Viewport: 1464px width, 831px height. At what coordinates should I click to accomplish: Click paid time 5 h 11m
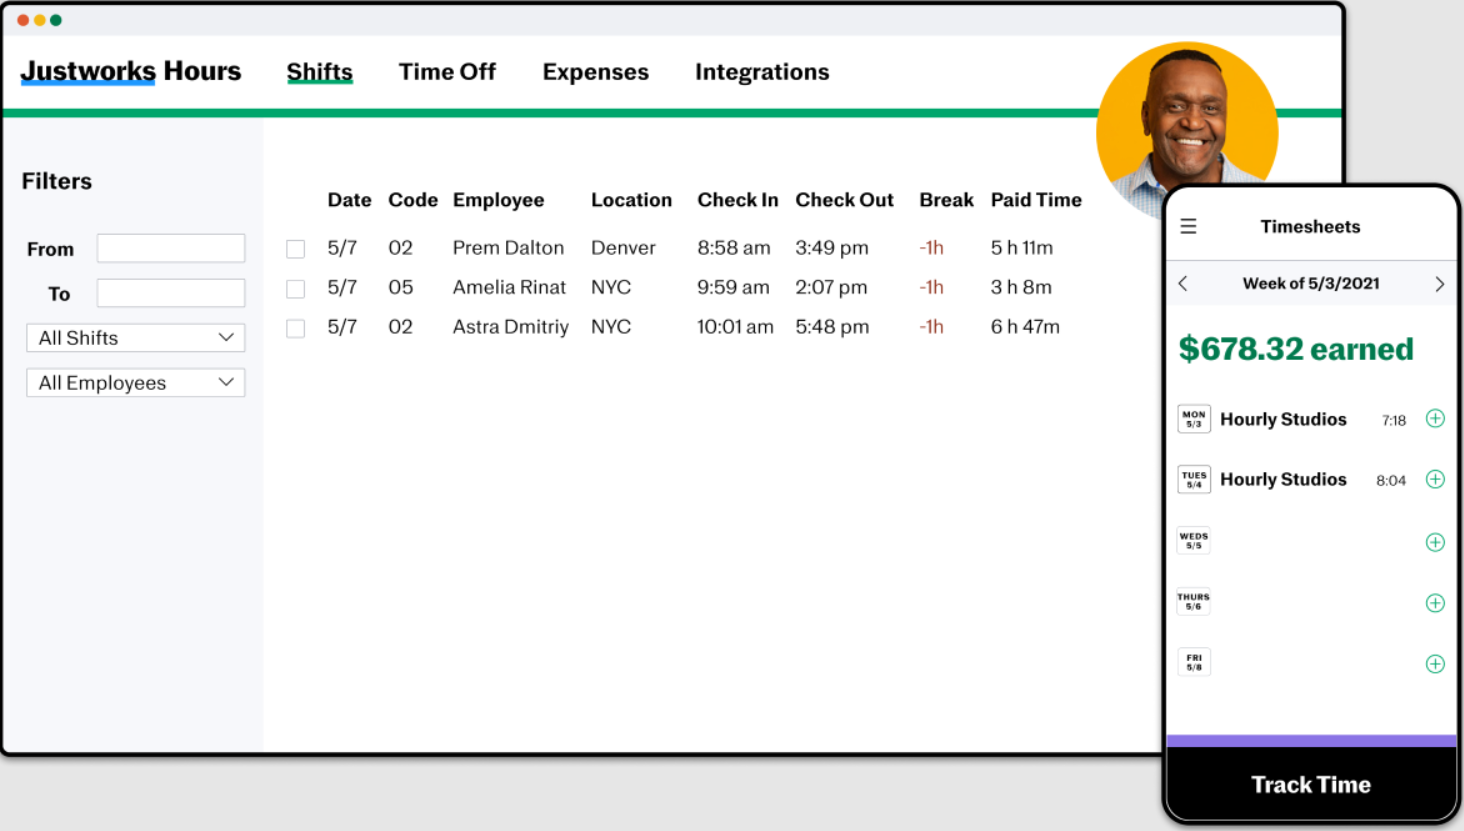[x=1022, y=248]
